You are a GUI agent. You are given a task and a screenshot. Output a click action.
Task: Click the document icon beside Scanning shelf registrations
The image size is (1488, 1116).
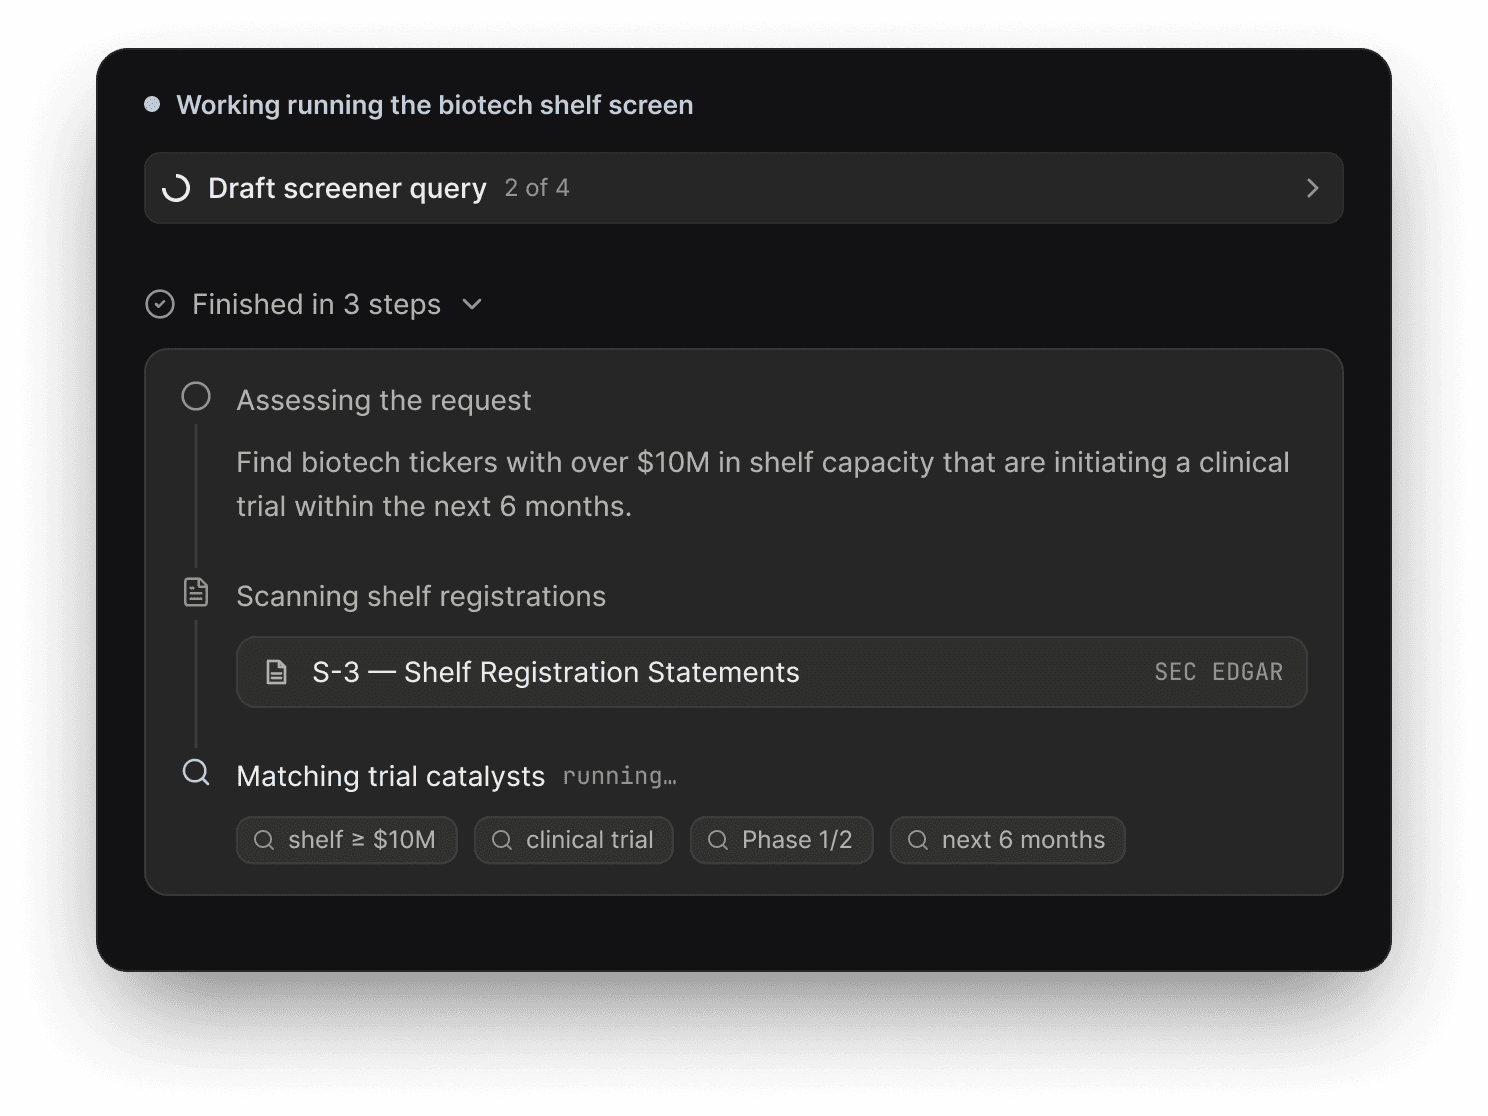point(196,592)
